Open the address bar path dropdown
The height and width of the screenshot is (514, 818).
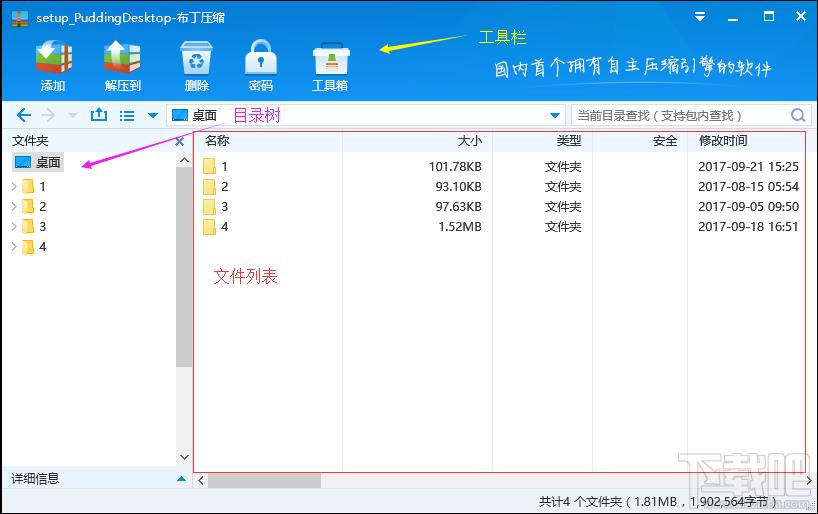555,115
